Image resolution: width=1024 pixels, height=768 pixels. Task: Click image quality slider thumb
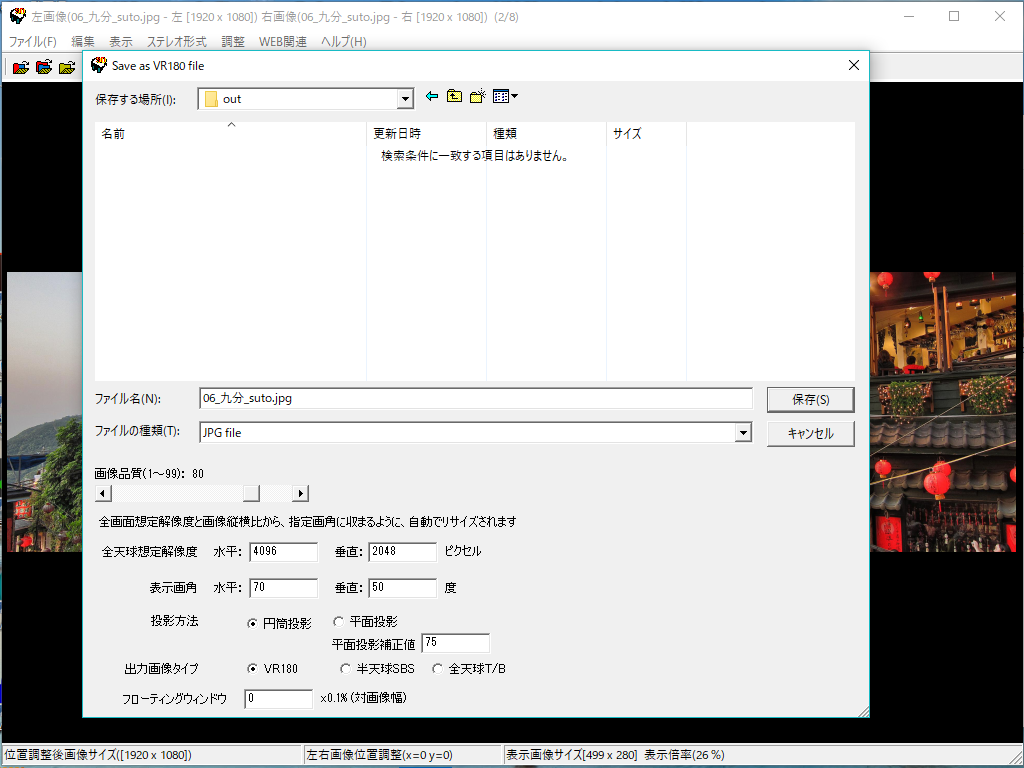251,493
